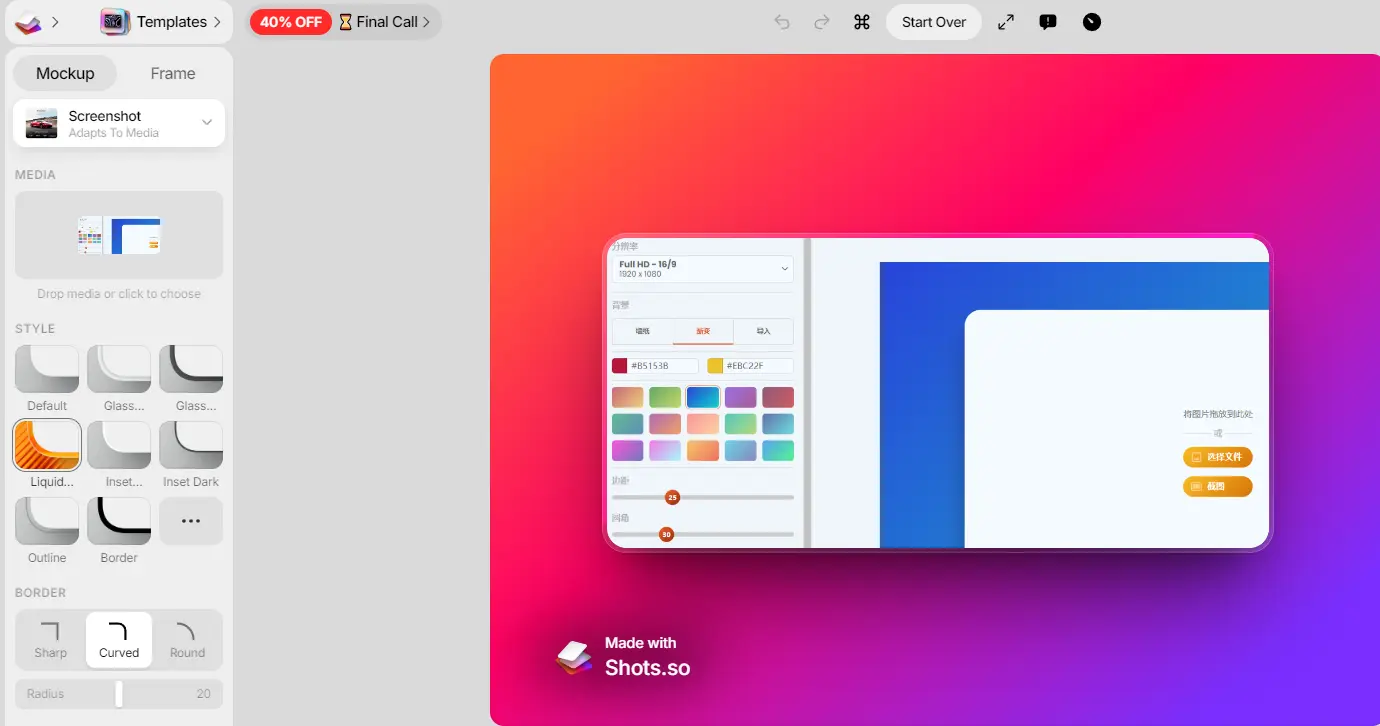The image size is (1380, 726).
Task: Click the round black clock icon
Action: tap(1092, 22)
